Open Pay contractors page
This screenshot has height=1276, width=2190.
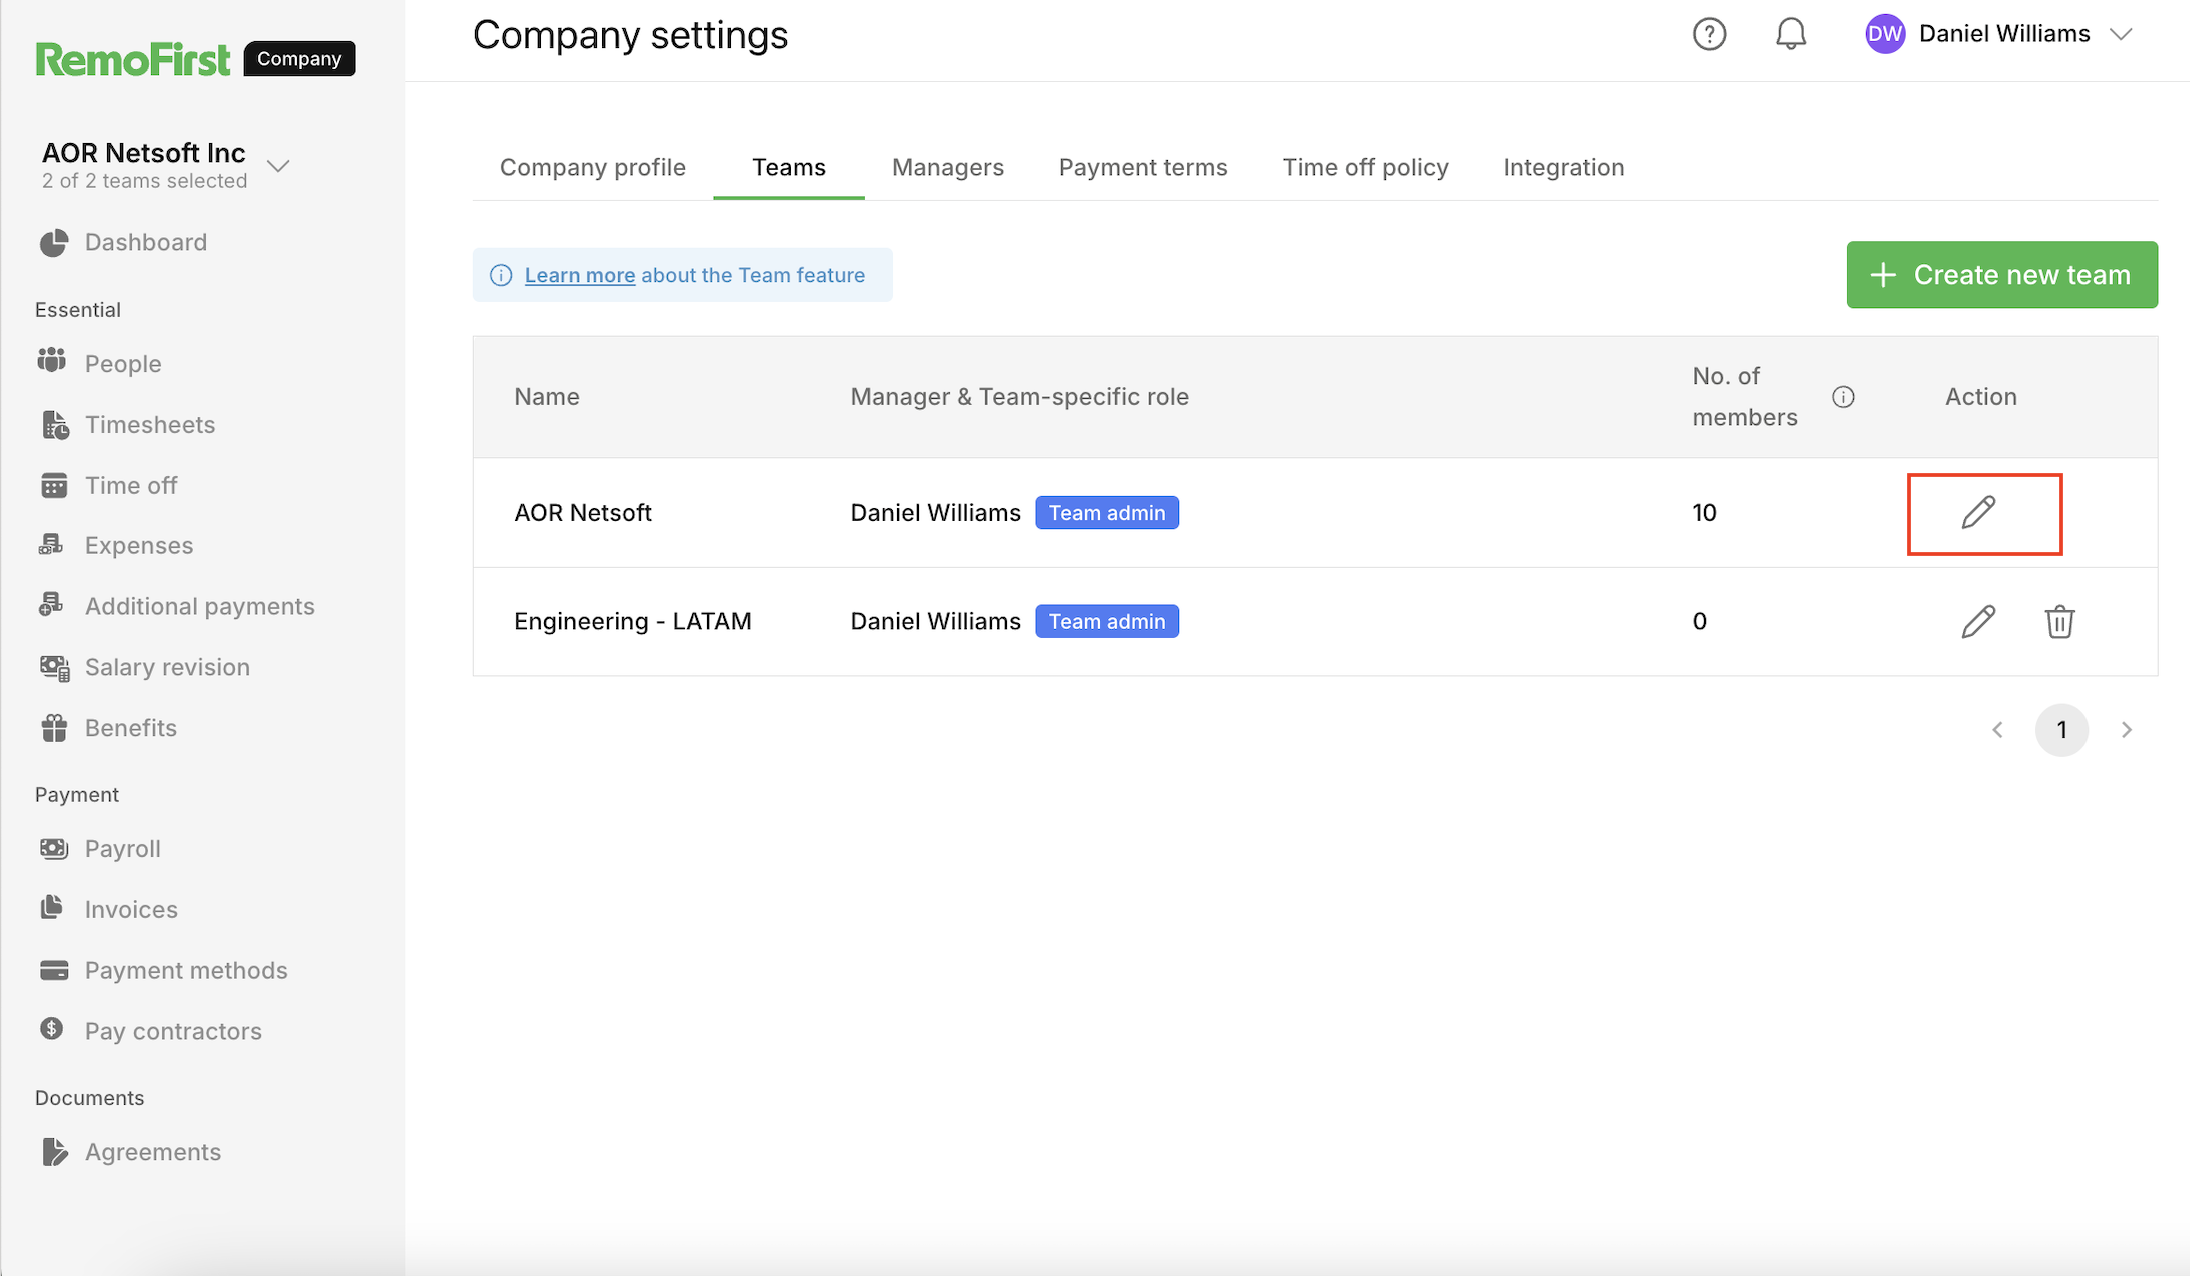(x=173, y=1031)
